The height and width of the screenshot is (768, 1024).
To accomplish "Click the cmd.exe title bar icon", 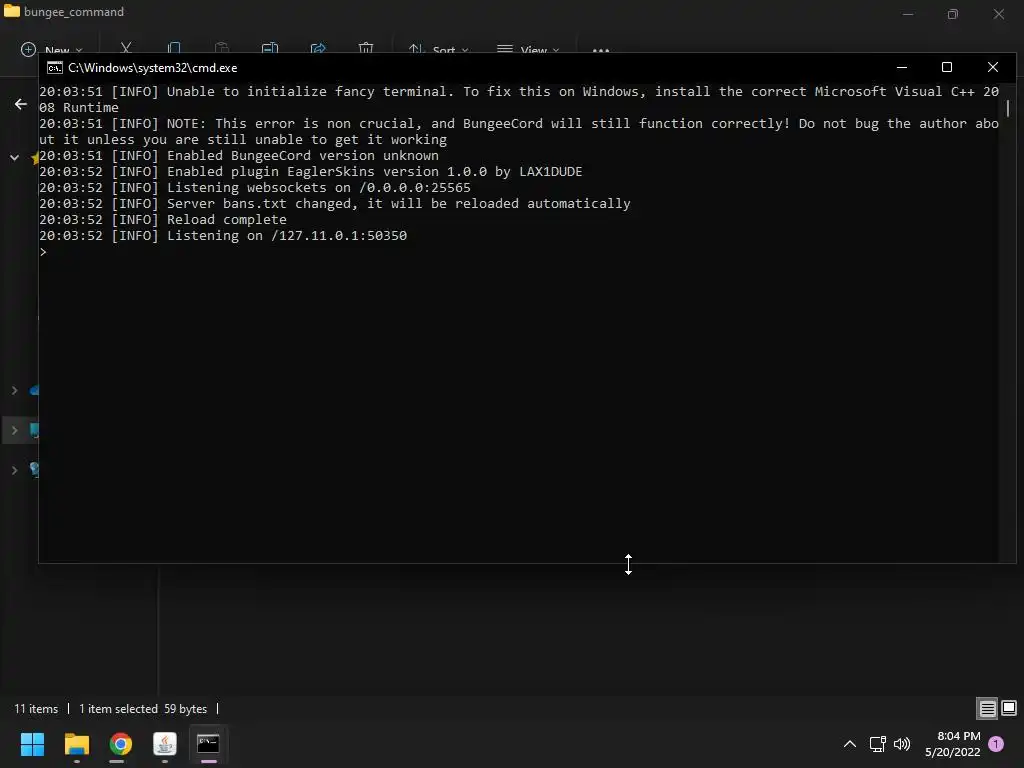I will 55,68.
